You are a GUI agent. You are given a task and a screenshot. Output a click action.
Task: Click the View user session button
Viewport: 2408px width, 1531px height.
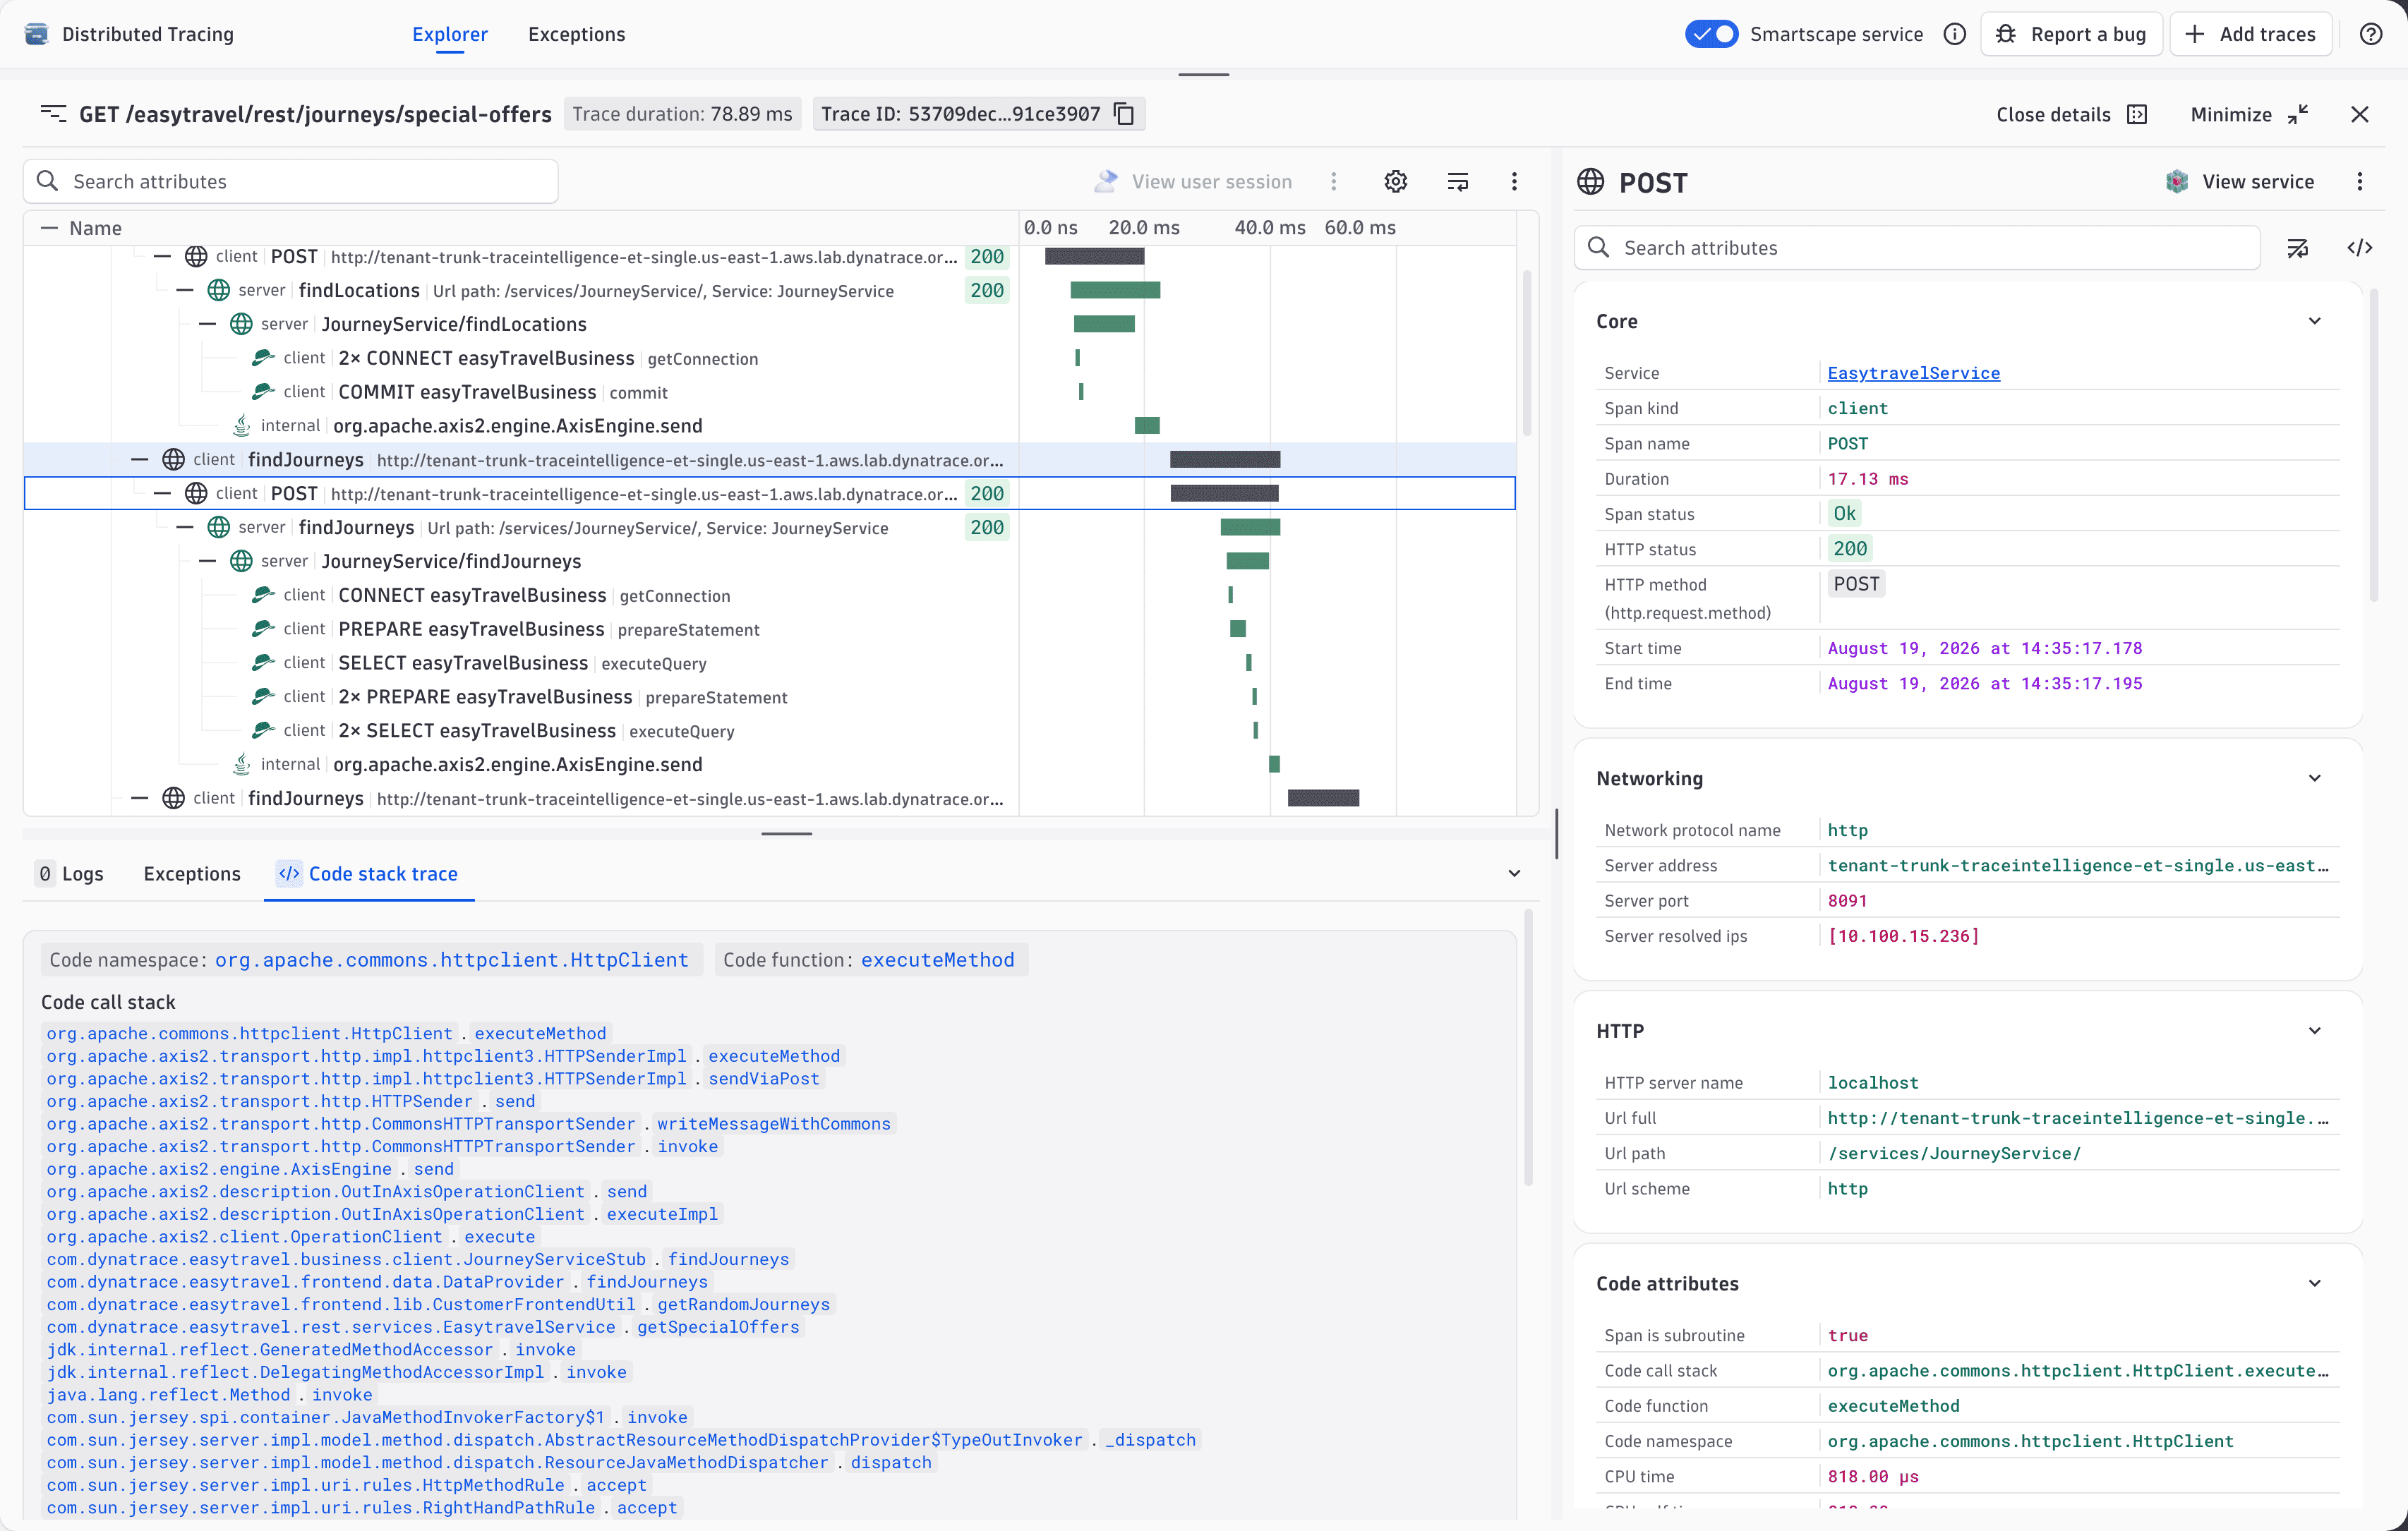point(1194,181)
